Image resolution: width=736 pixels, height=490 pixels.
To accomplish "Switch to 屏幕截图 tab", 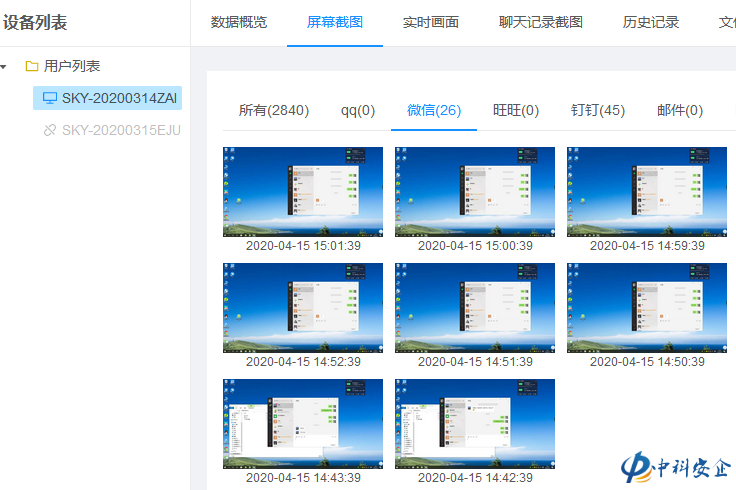I will 335,22.
